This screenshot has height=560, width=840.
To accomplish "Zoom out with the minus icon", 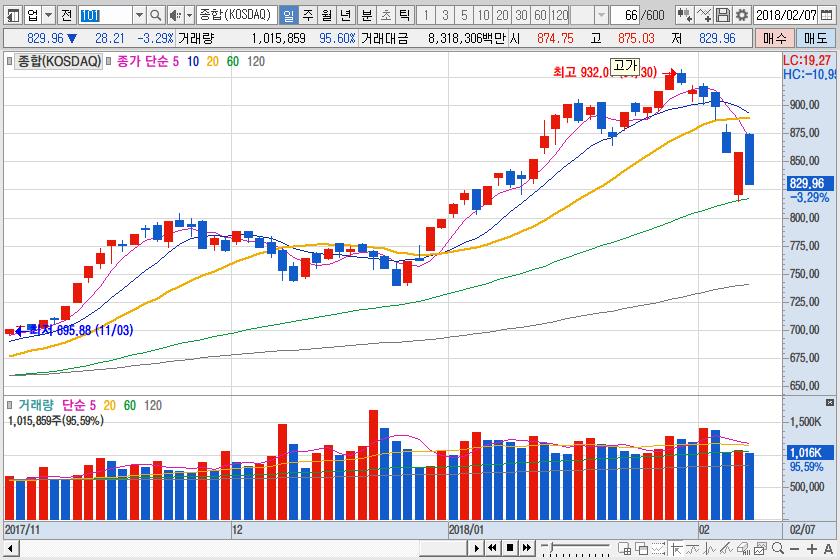I will click(794, 548).
